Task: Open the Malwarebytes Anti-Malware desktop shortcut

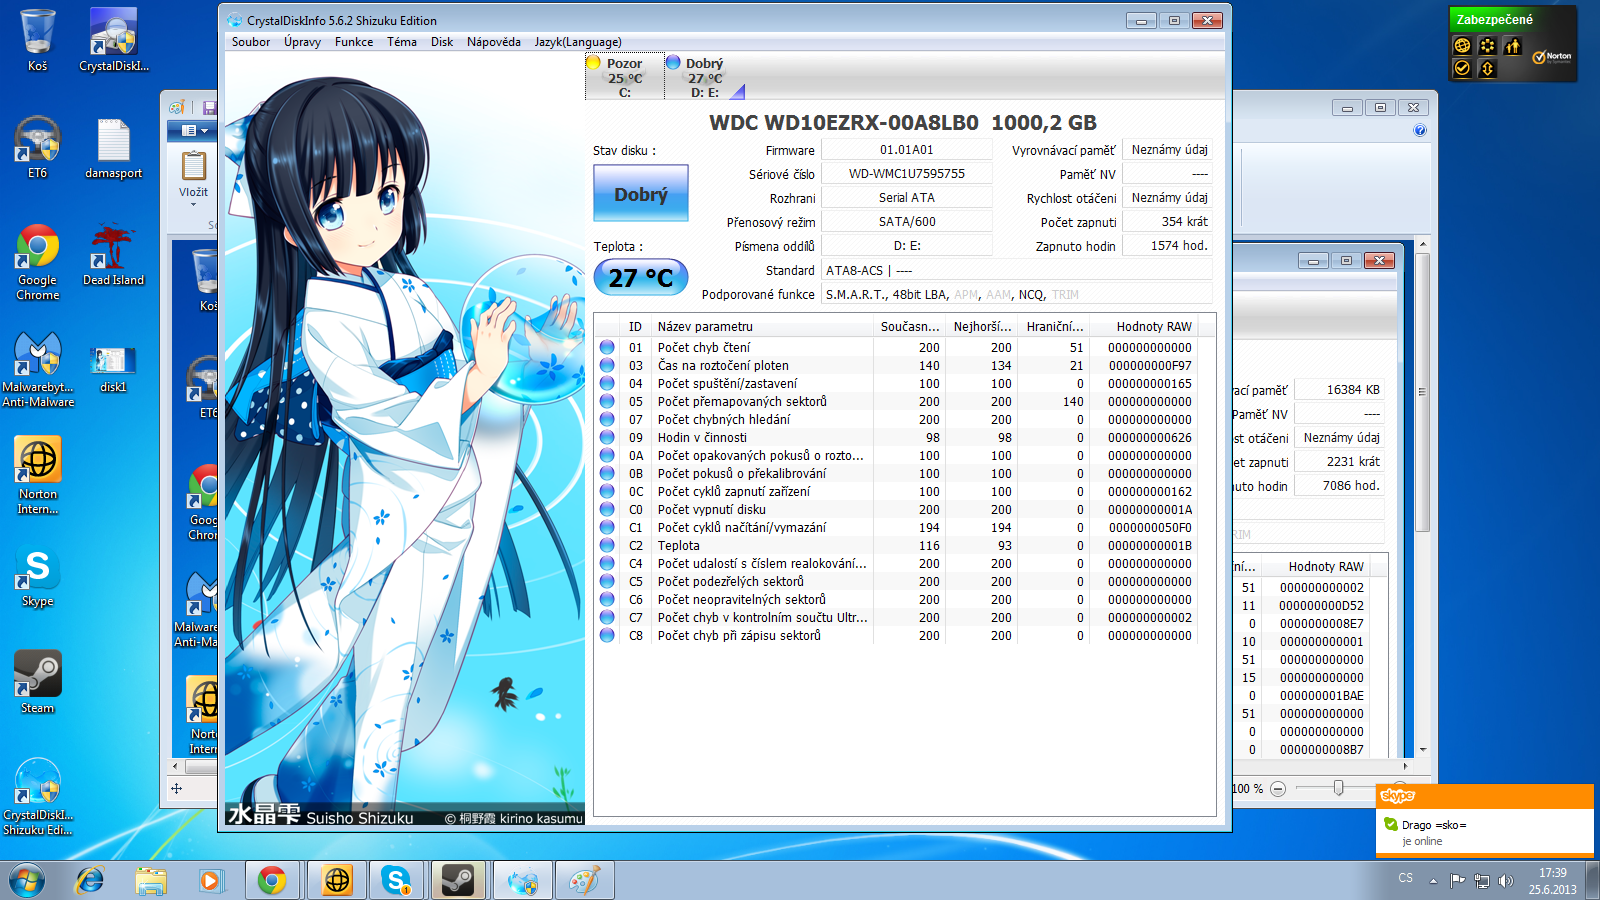Action: coord(38,369)
